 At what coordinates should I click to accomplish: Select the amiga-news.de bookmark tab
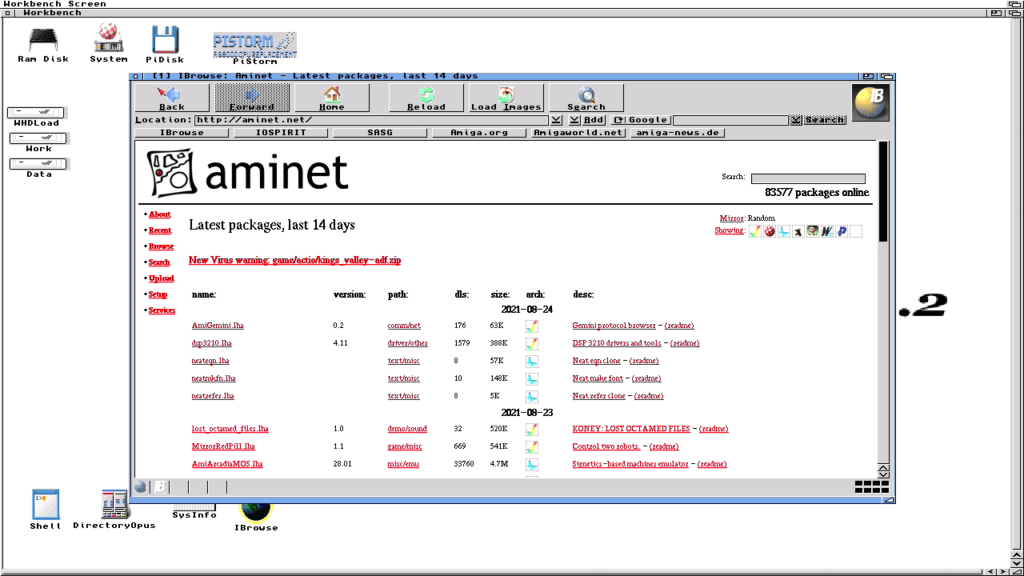[x=678, y=133]
